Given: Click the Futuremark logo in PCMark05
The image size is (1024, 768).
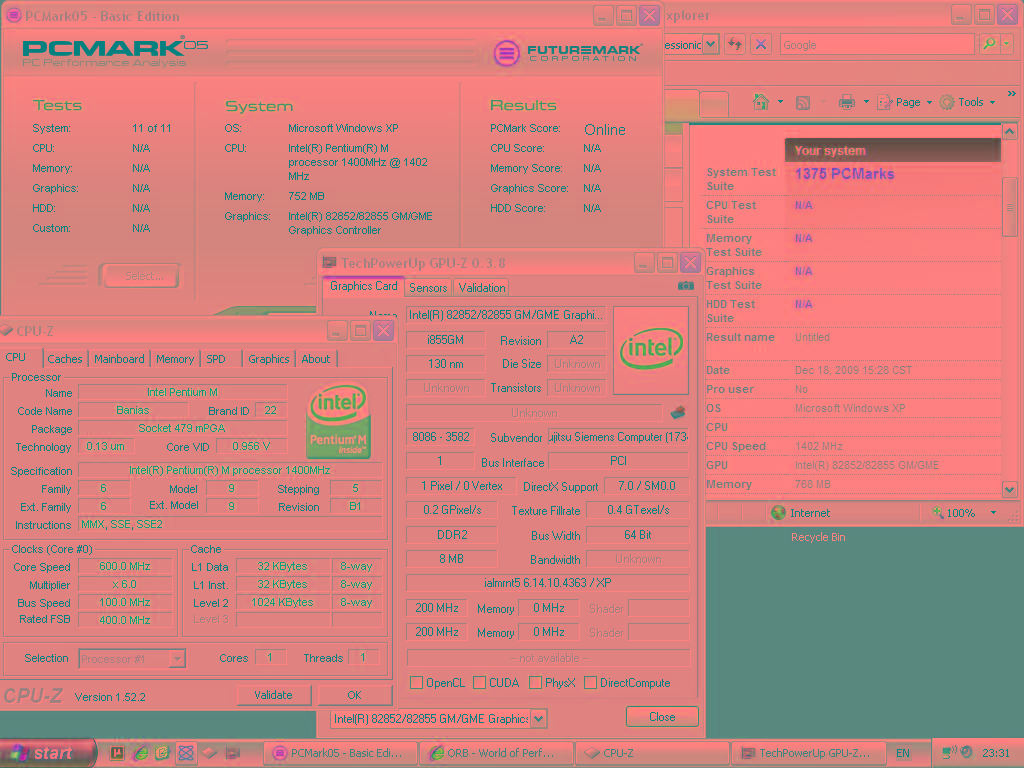Looking at the screenshot, I should point(567,52).
